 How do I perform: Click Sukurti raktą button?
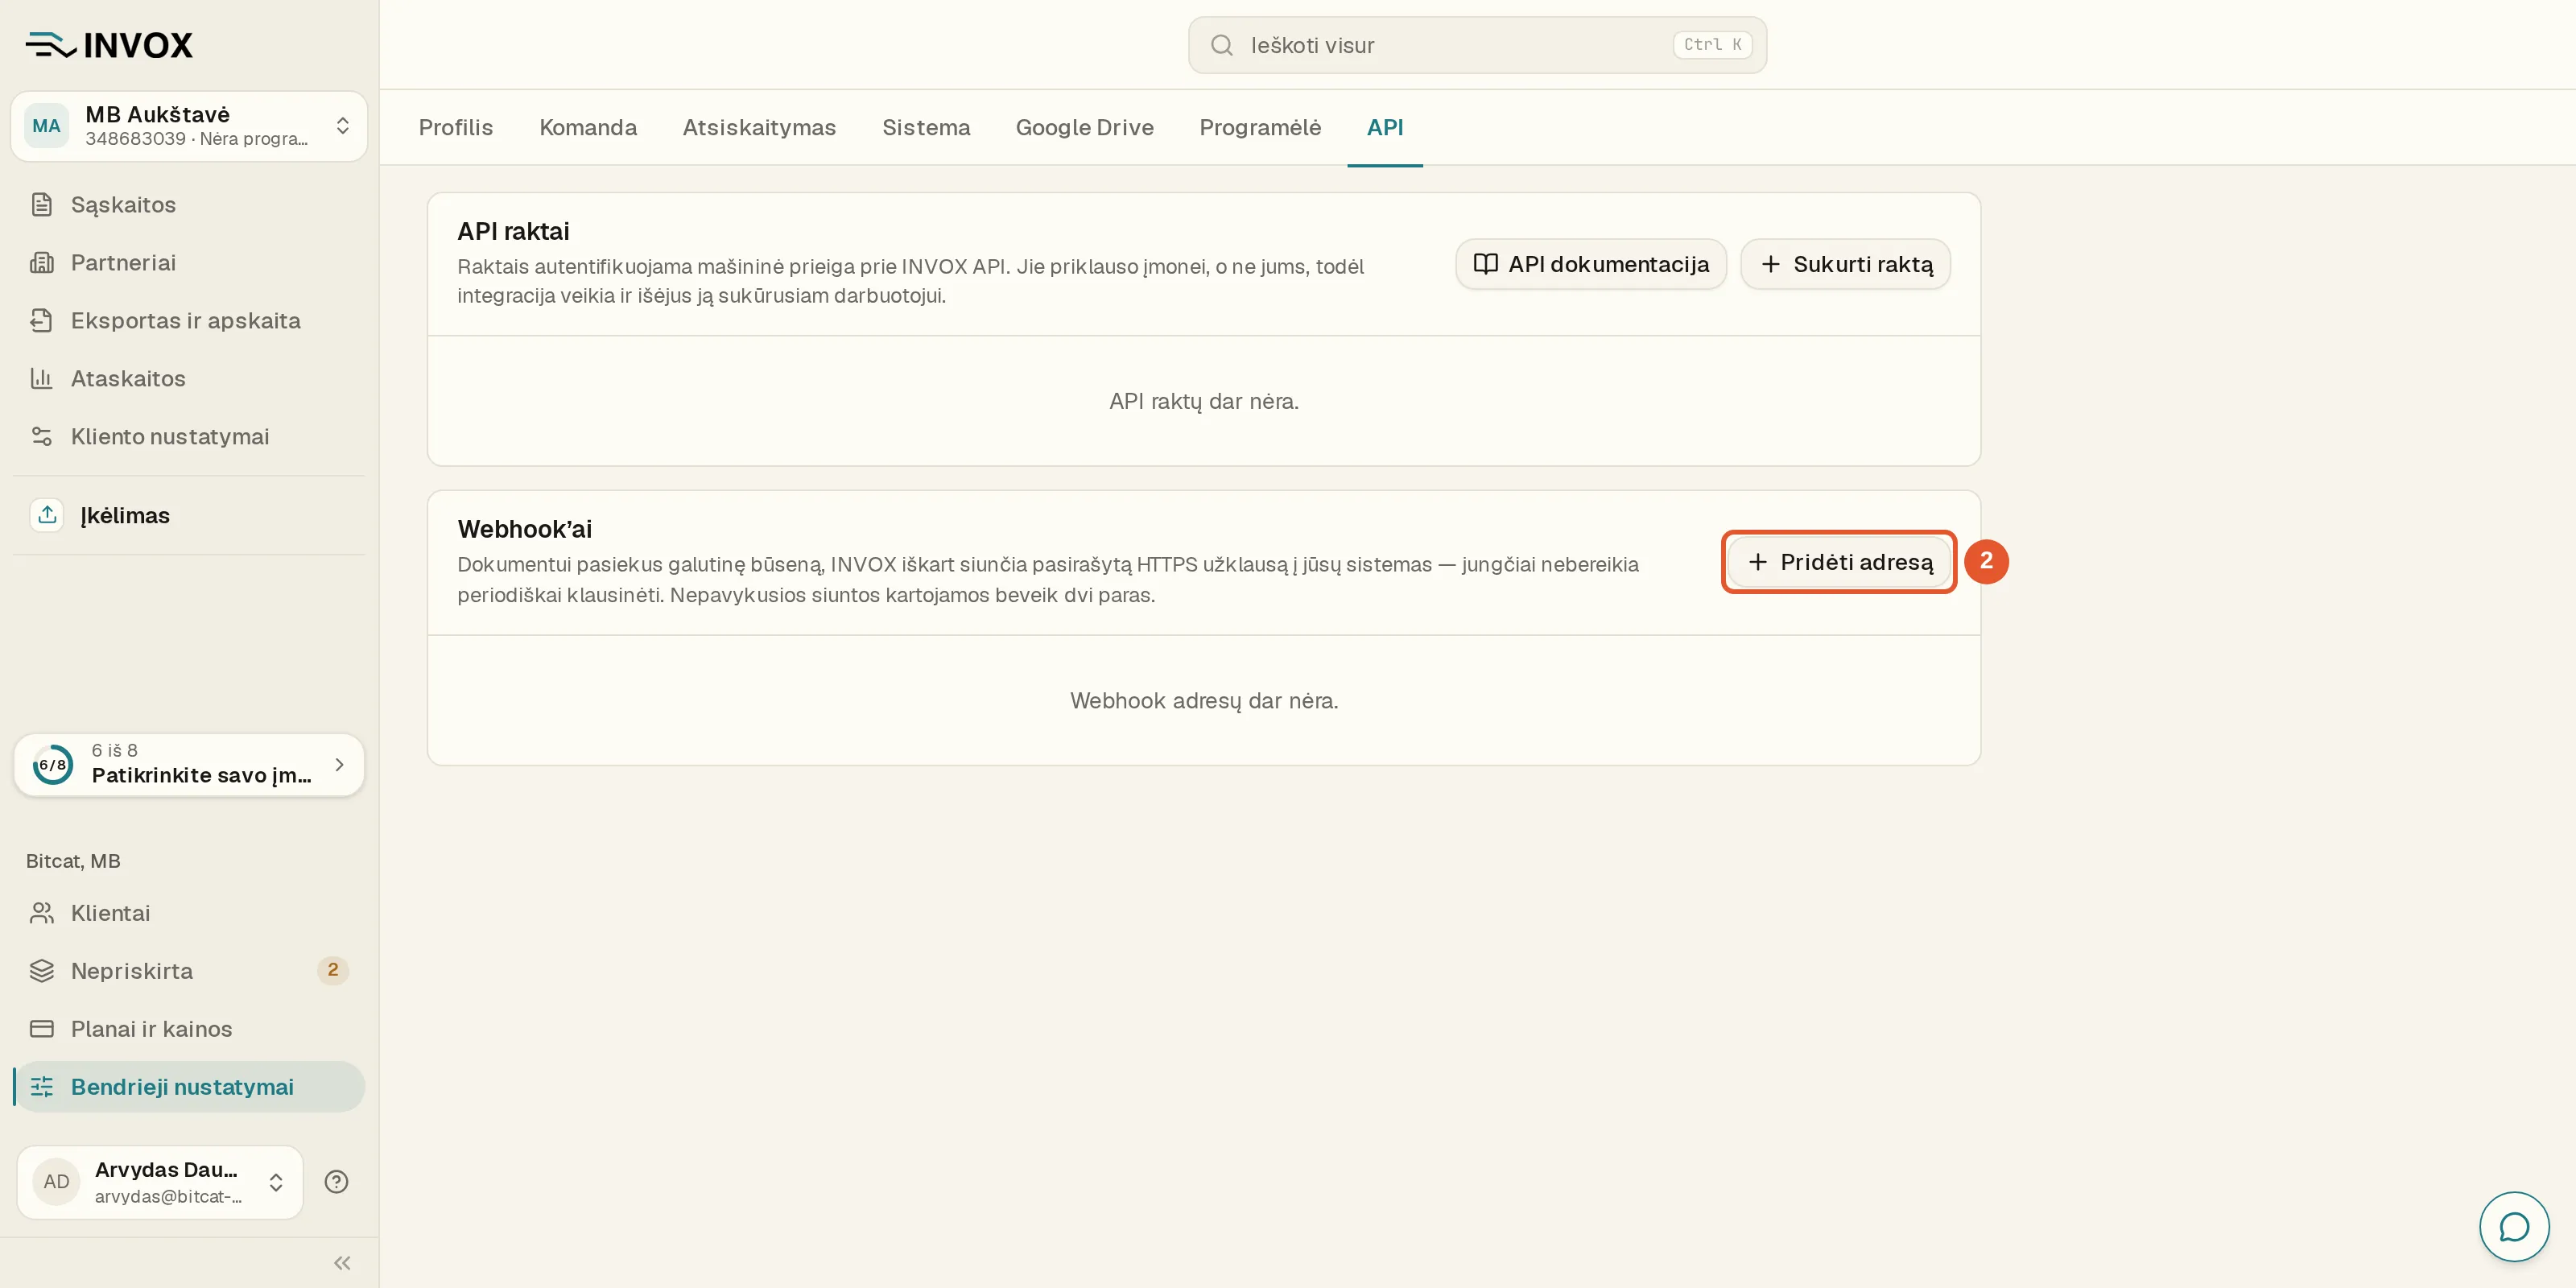(1845, 264)
